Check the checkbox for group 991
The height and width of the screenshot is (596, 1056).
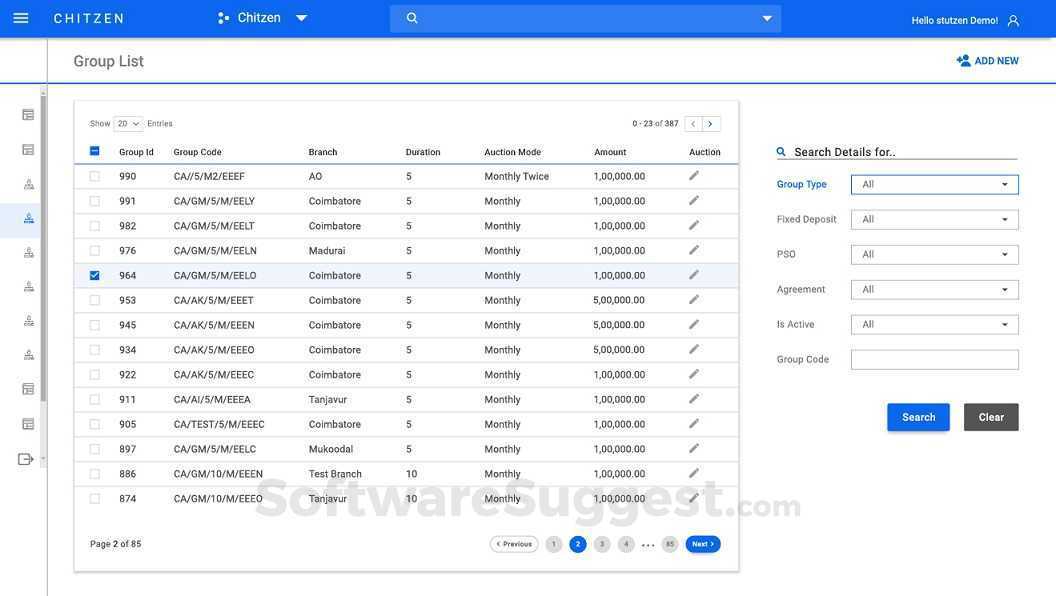click(95, 201)
